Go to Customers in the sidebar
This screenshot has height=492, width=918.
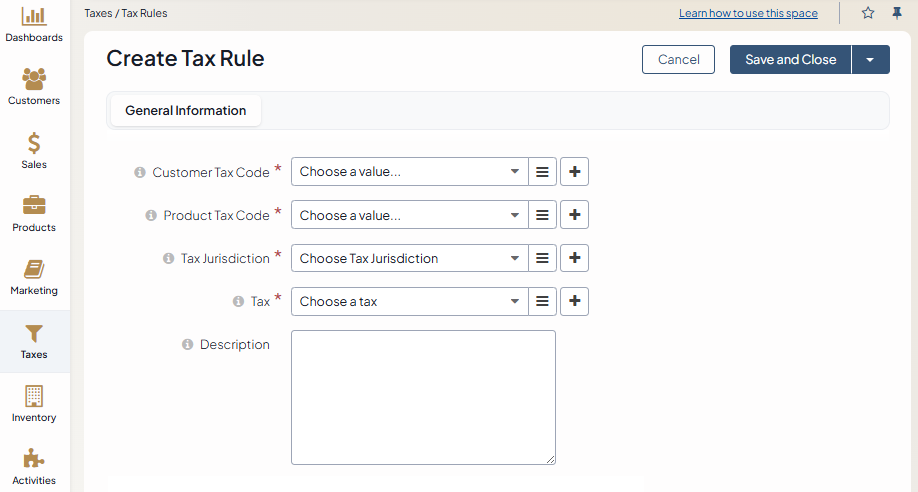pos(34,86)
